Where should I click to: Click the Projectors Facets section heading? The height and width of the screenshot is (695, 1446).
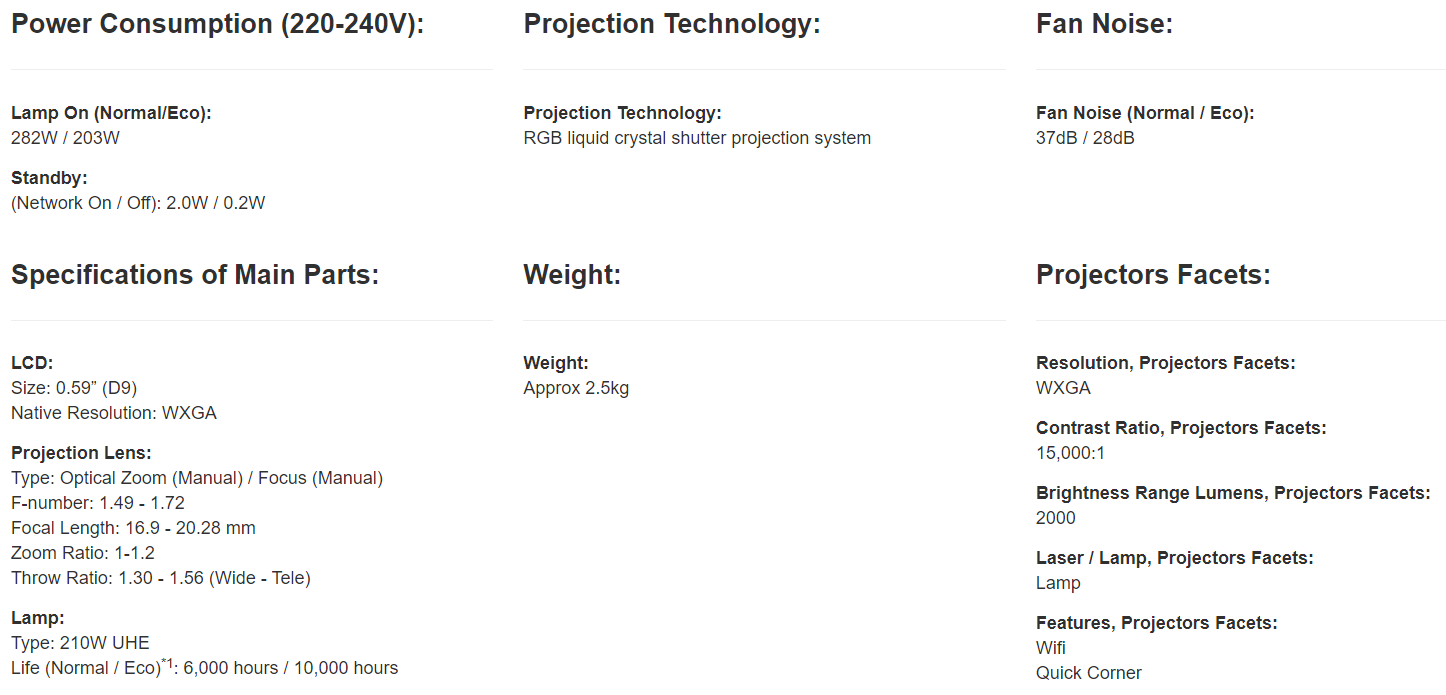pos(1153,274)
